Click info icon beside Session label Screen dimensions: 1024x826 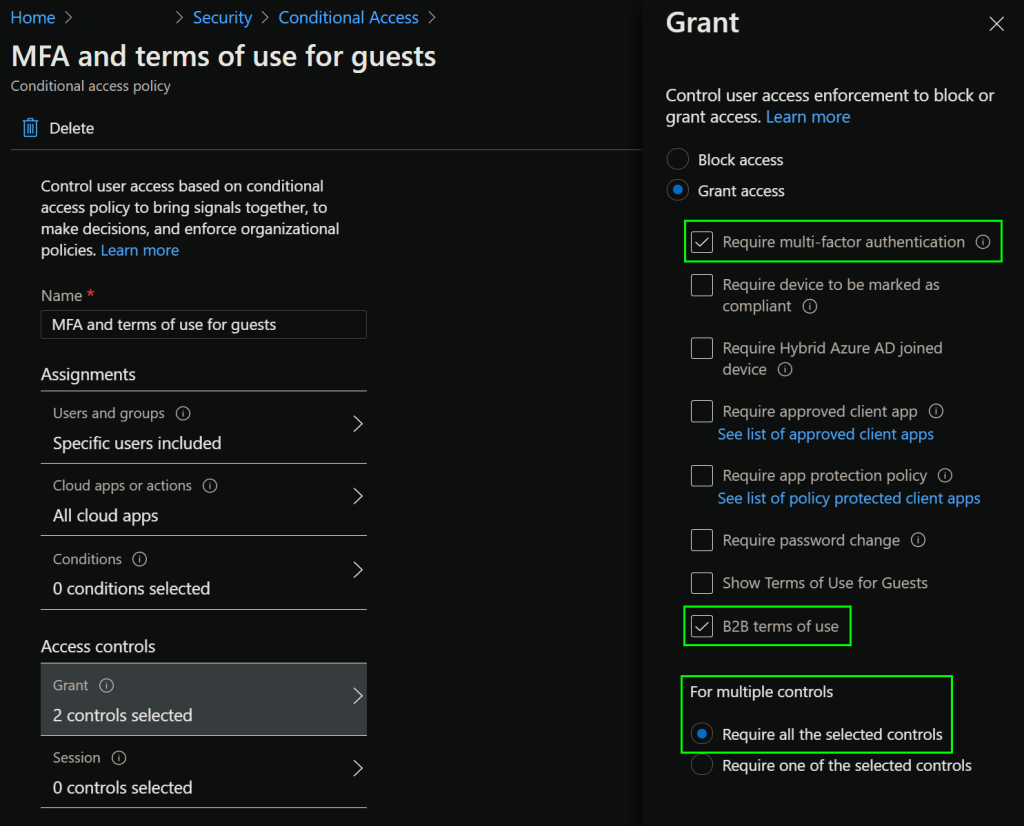pyautogui.click(x=119, y=758)
